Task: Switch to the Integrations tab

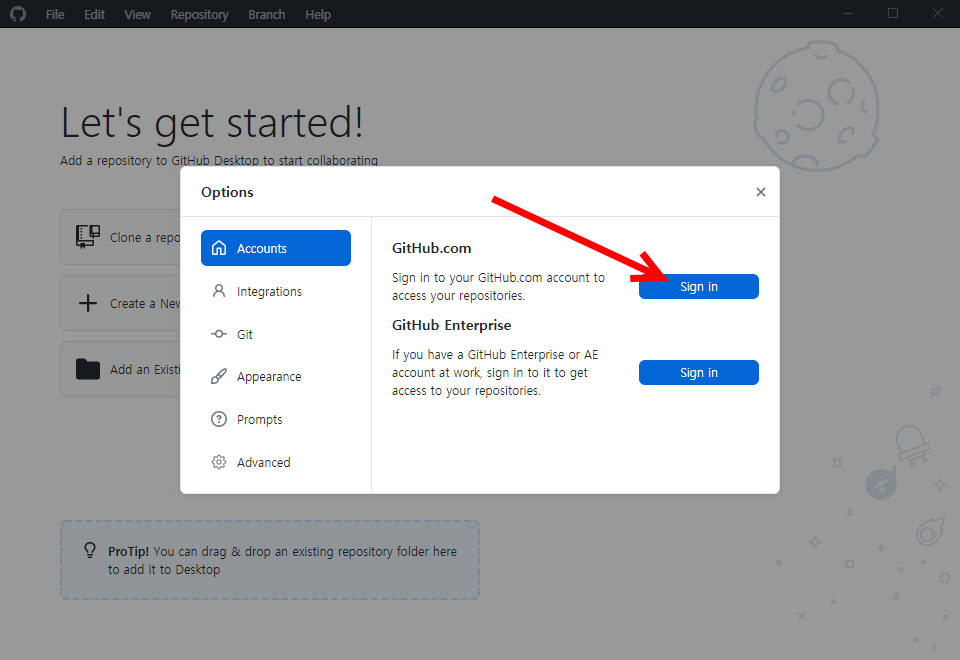Action: click(x=276, y=291)
